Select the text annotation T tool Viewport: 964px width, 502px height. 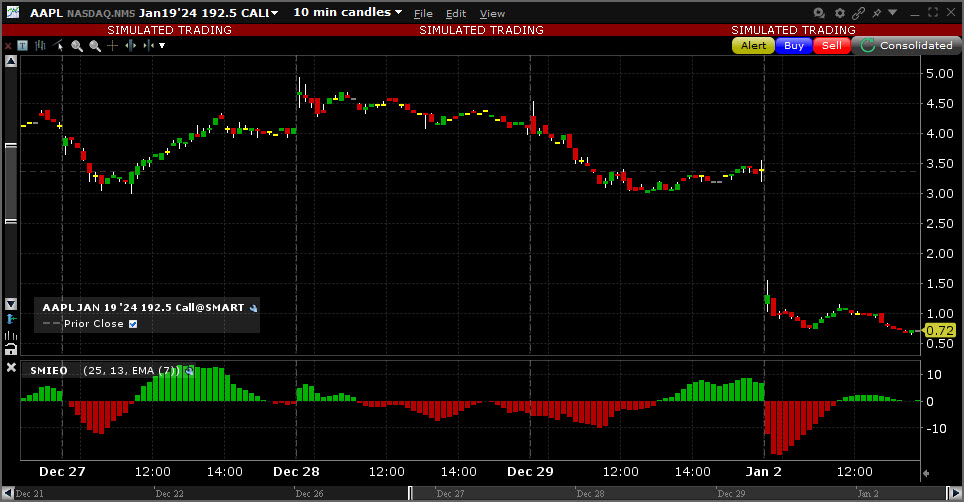tap(23, 45)
